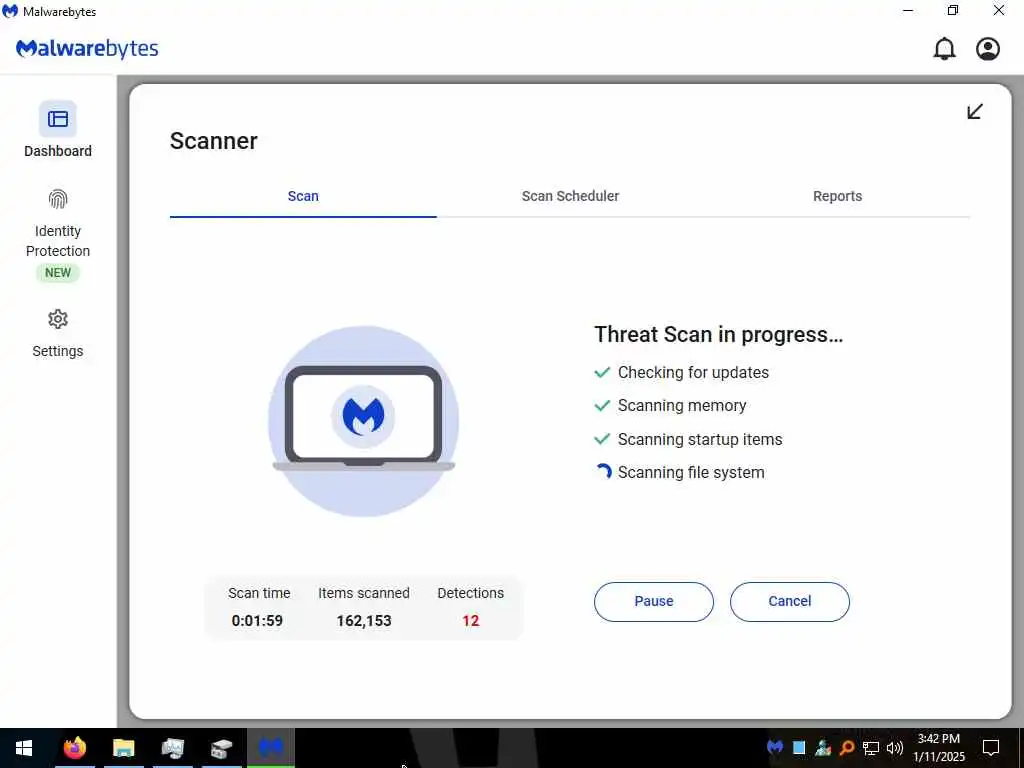Open the volume tray icon
The image size is (1024, 768).
click(895, 748)
